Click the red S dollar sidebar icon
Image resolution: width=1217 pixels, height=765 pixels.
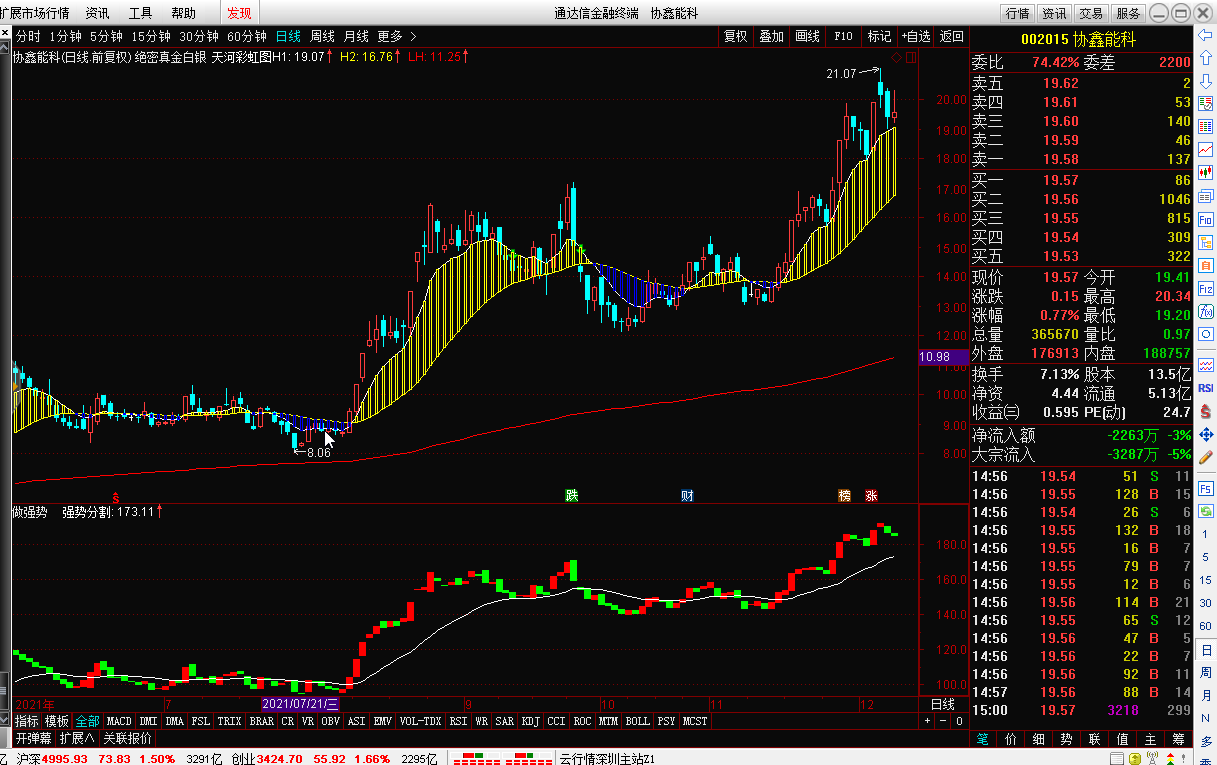[x=1206, y=411]
